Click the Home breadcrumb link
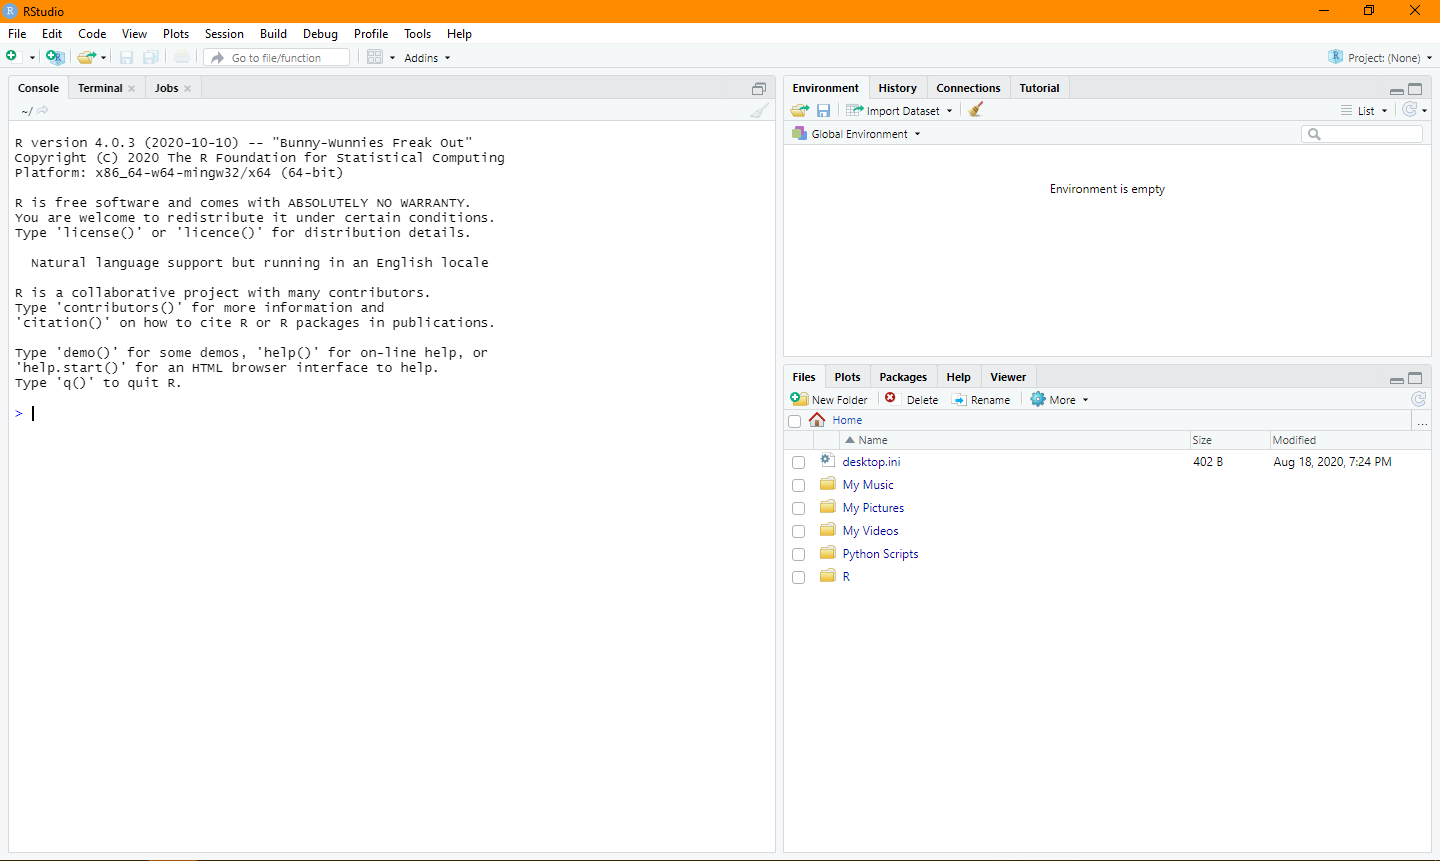 coord(847,420)
